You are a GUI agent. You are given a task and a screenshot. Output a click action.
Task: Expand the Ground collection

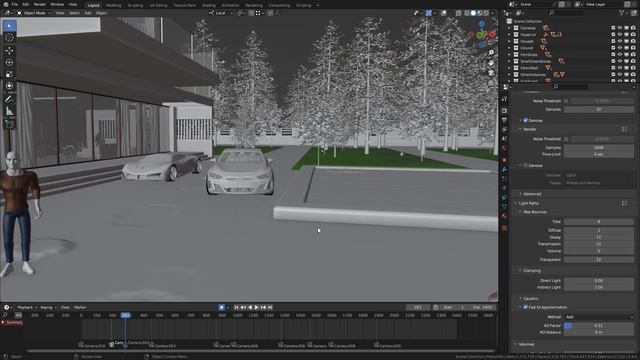[509, 48]
